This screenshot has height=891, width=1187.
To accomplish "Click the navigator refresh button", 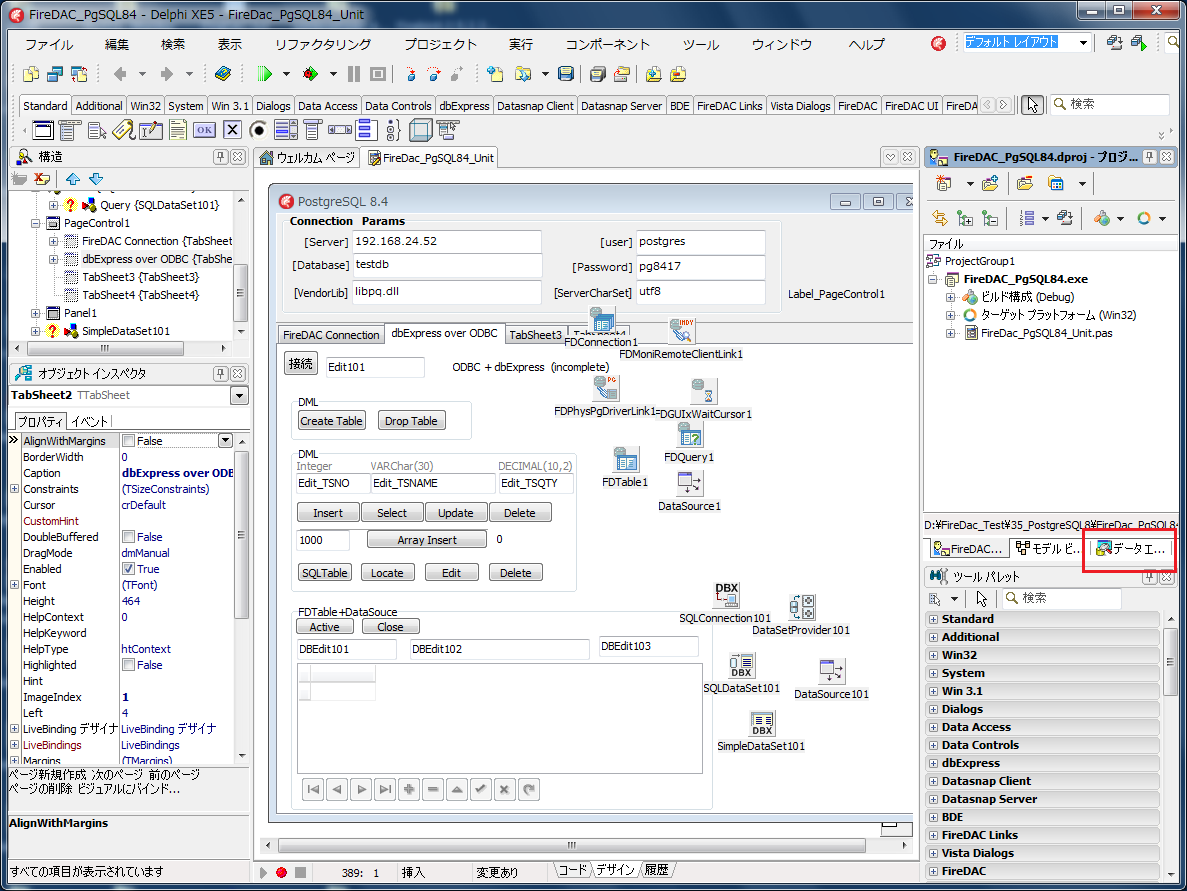I will click(x=529, y=790).
